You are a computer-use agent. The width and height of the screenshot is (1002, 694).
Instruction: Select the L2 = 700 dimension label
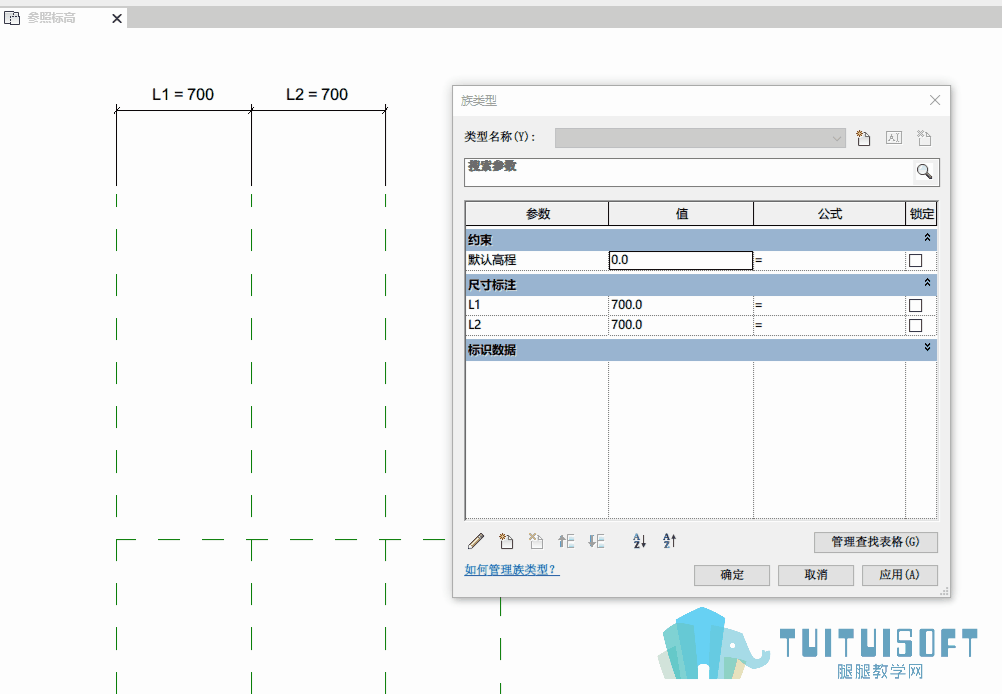[317, 95]
